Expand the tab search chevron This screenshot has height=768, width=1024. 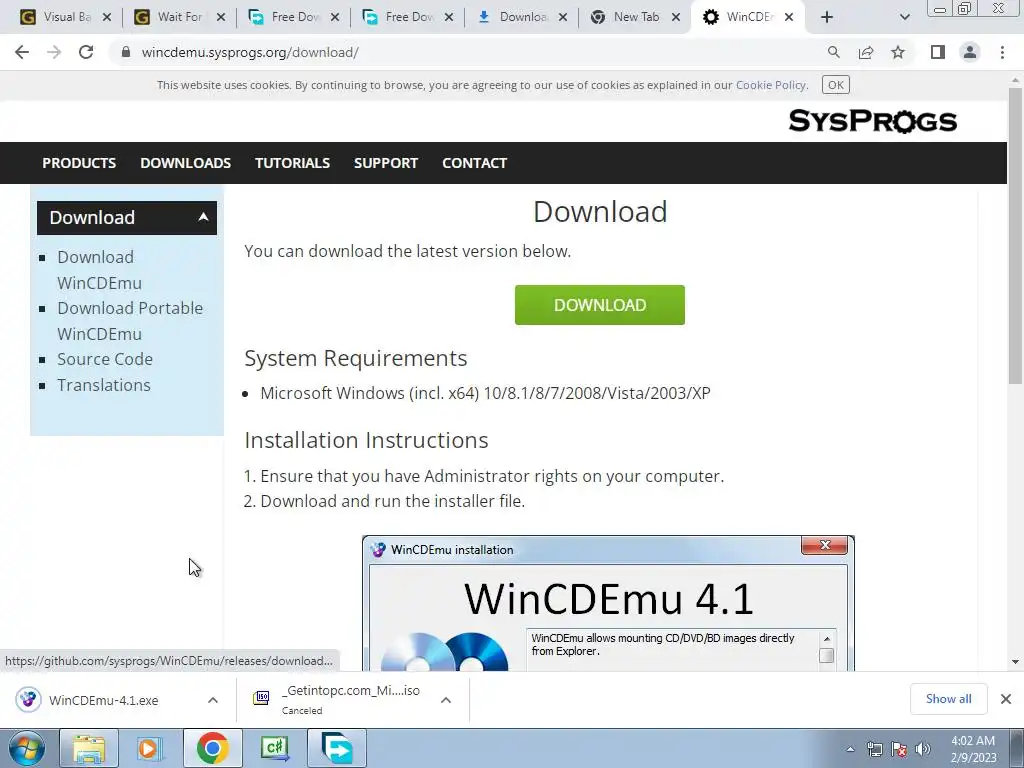click(x=904, y=17)
